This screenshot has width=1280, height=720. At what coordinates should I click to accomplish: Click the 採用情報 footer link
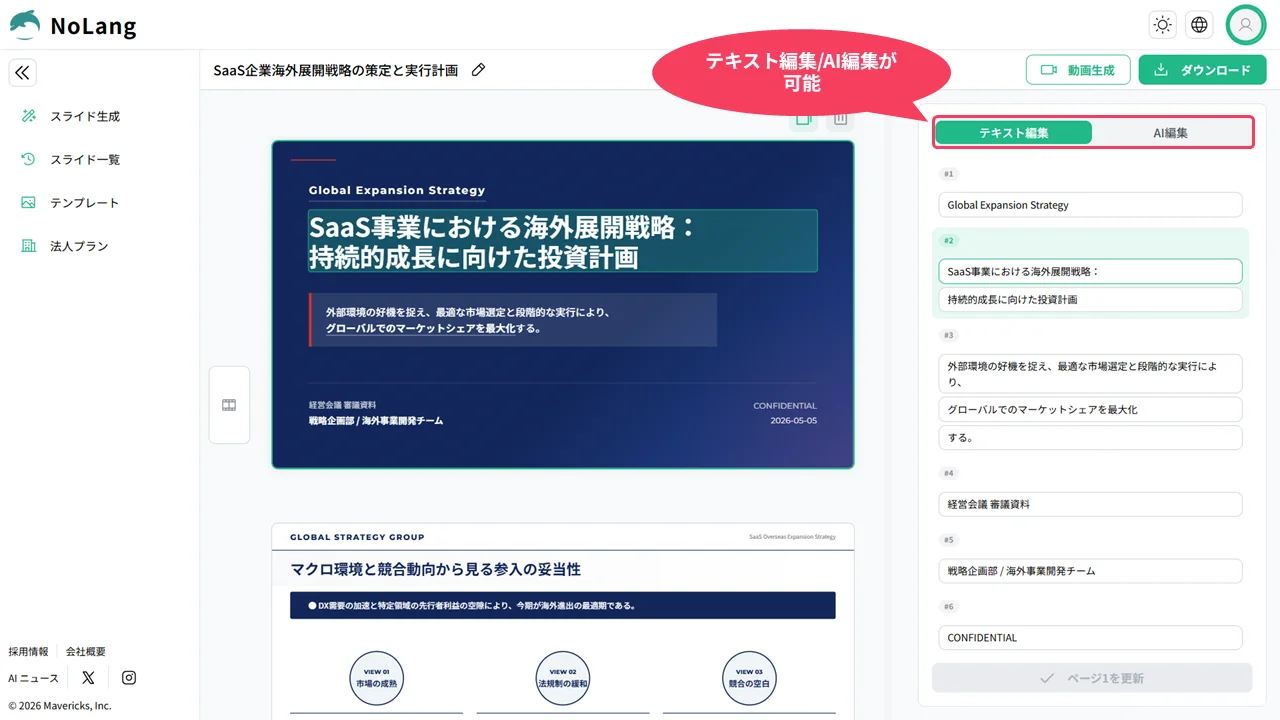point(28,651)
